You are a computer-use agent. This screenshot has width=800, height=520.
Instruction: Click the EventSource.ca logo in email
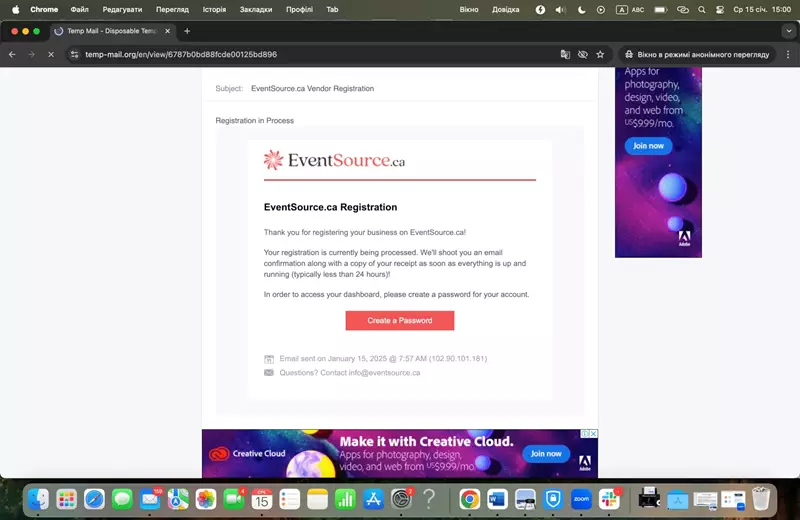(334, 160)
